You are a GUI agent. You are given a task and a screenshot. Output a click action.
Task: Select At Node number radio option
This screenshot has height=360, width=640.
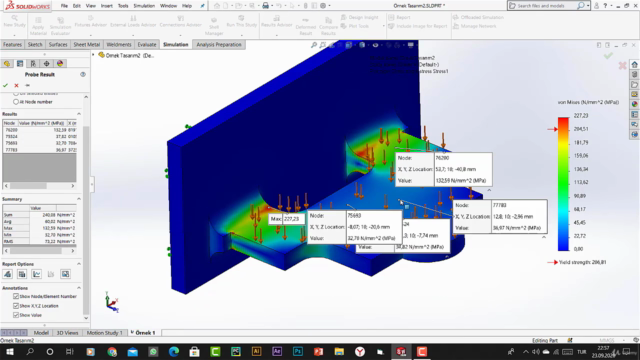16,102
